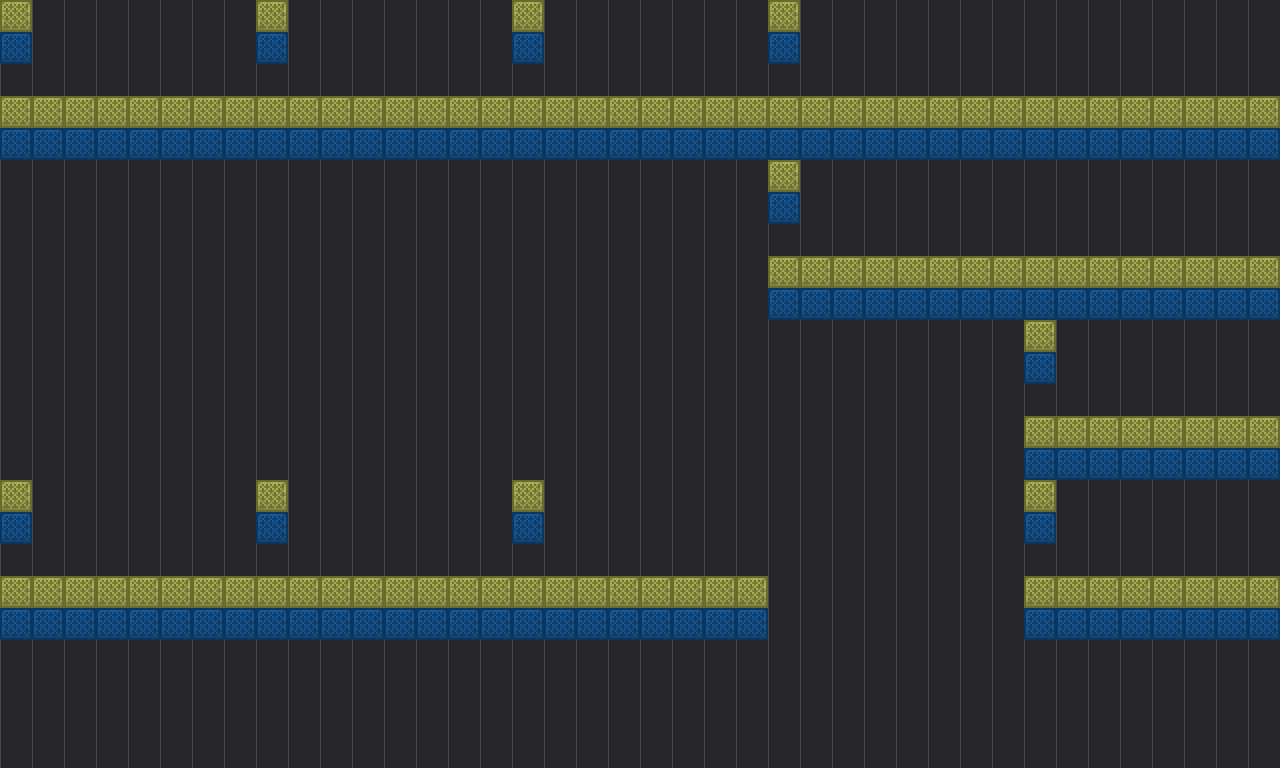Select the last blue block of the bottom-right bar
Screen dimensions: 1280x768
point(1264,624)
